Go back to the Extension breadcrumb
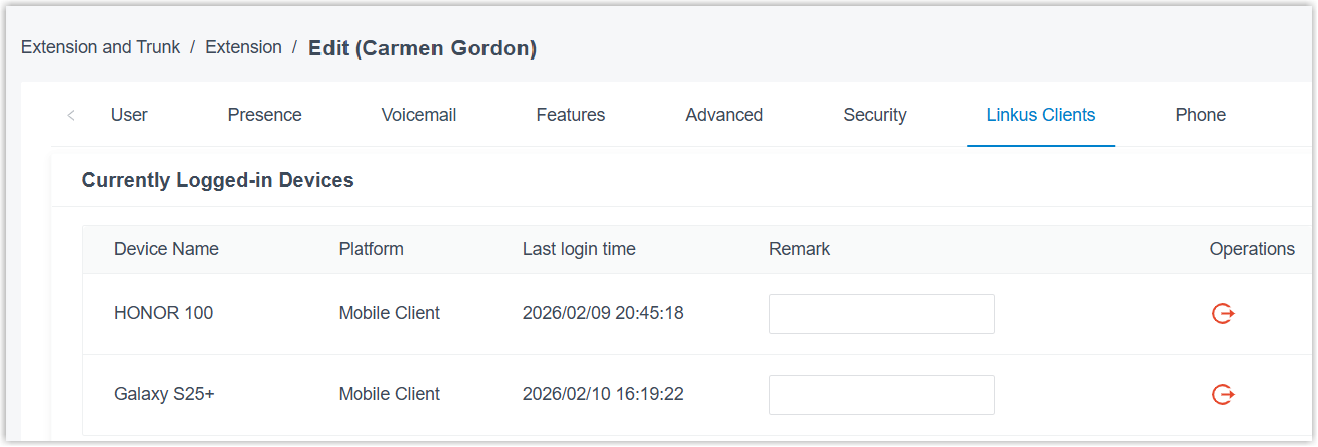 243,47
